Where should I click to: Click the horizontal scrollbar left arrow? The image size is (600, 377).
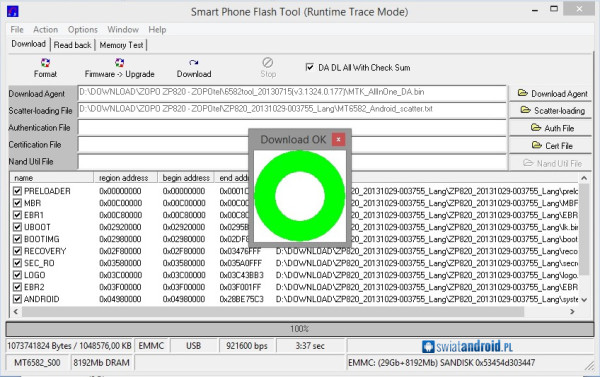coord(16,312)
